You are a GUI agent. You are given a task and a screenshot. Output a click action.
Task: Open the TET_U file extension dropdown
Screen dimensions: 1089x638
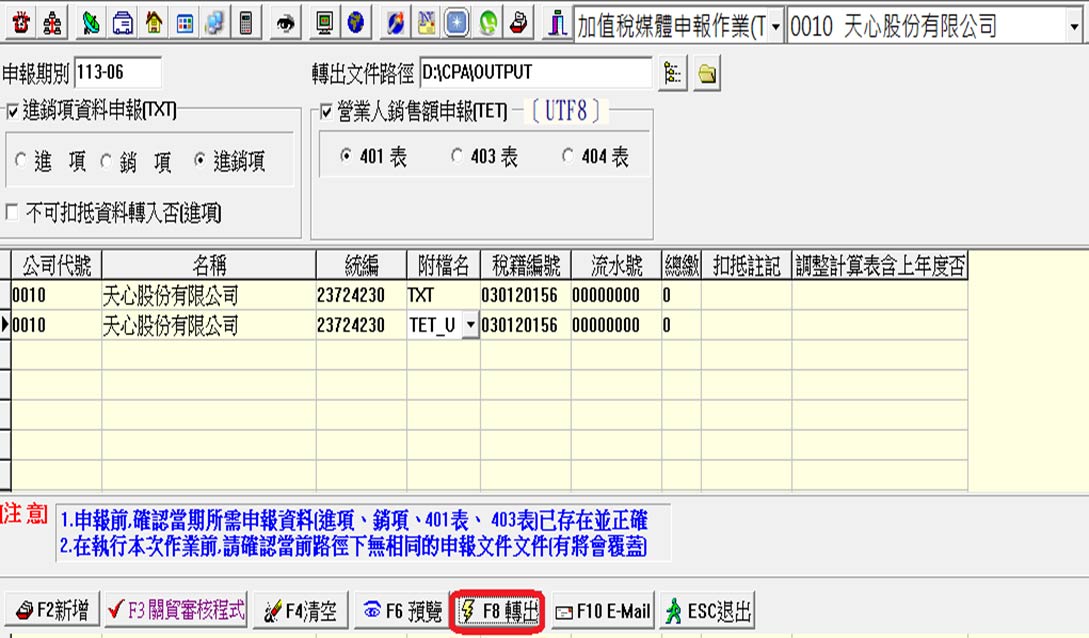[x=471, y=325]
